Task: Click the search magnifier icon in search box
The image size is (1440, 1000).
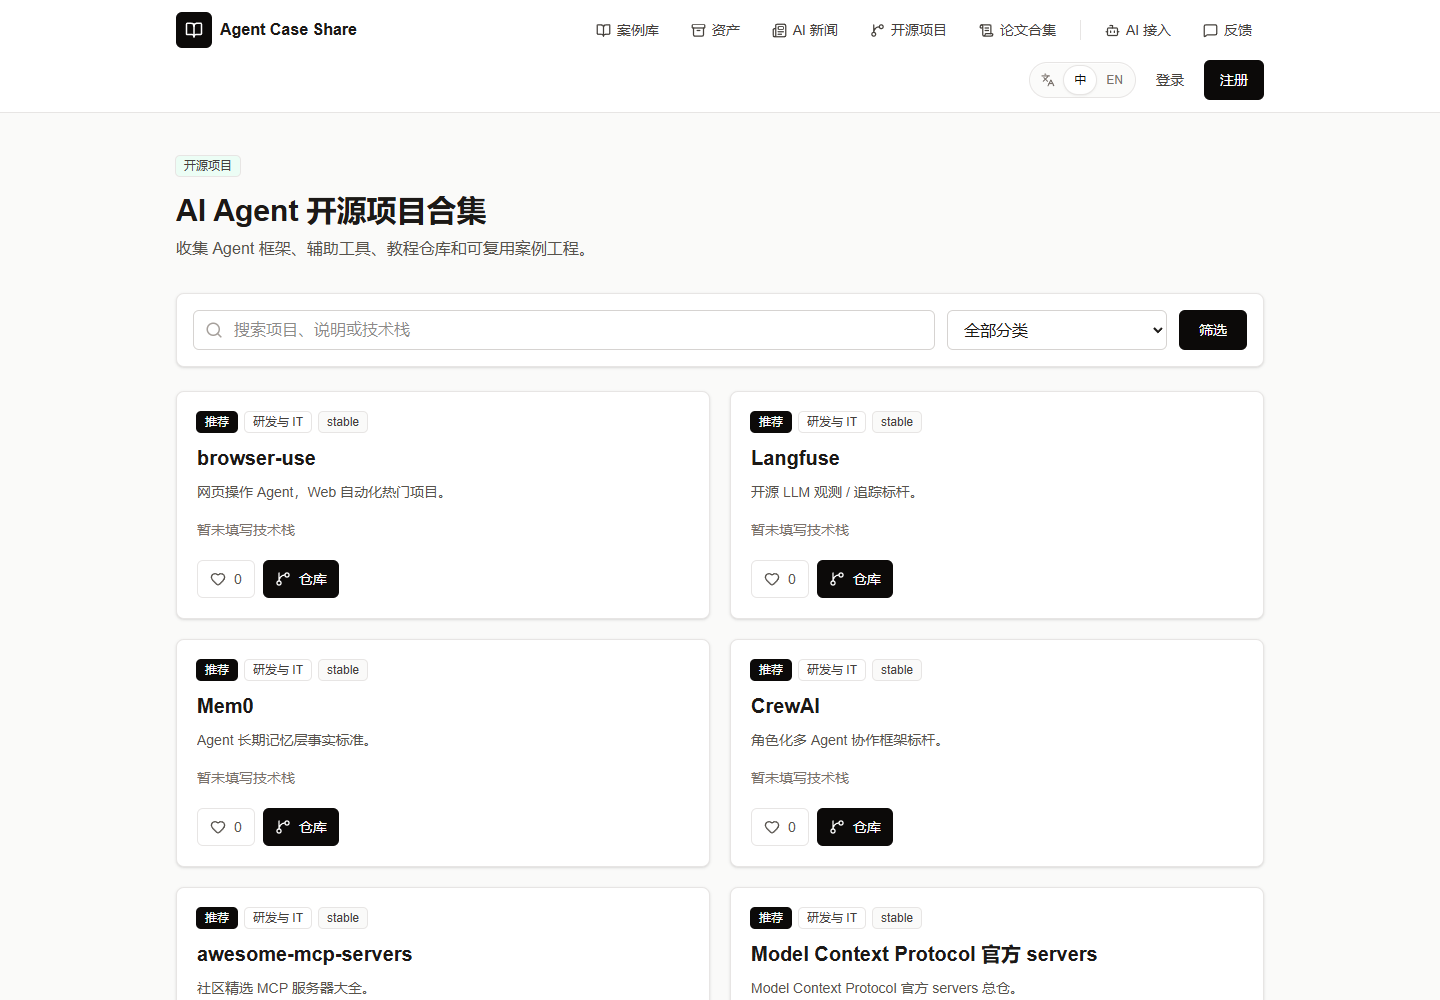Action: pos(214,330)
